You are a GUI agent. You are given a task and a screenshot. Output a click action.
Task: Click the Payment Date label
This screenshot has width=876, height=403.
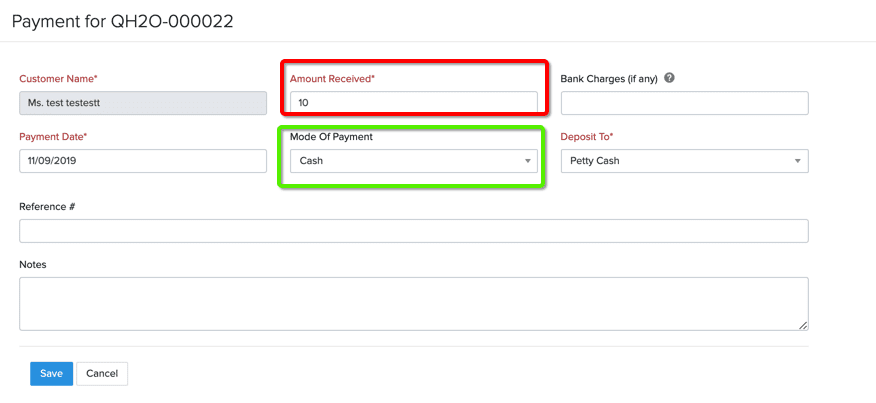tap(53, 137)
